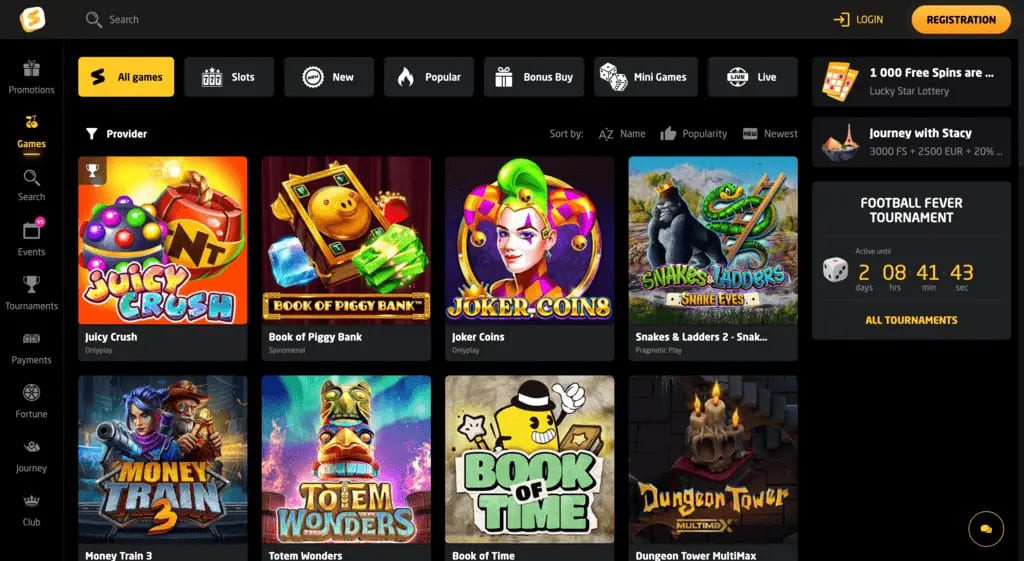Show the All games category

click(126, 77)
